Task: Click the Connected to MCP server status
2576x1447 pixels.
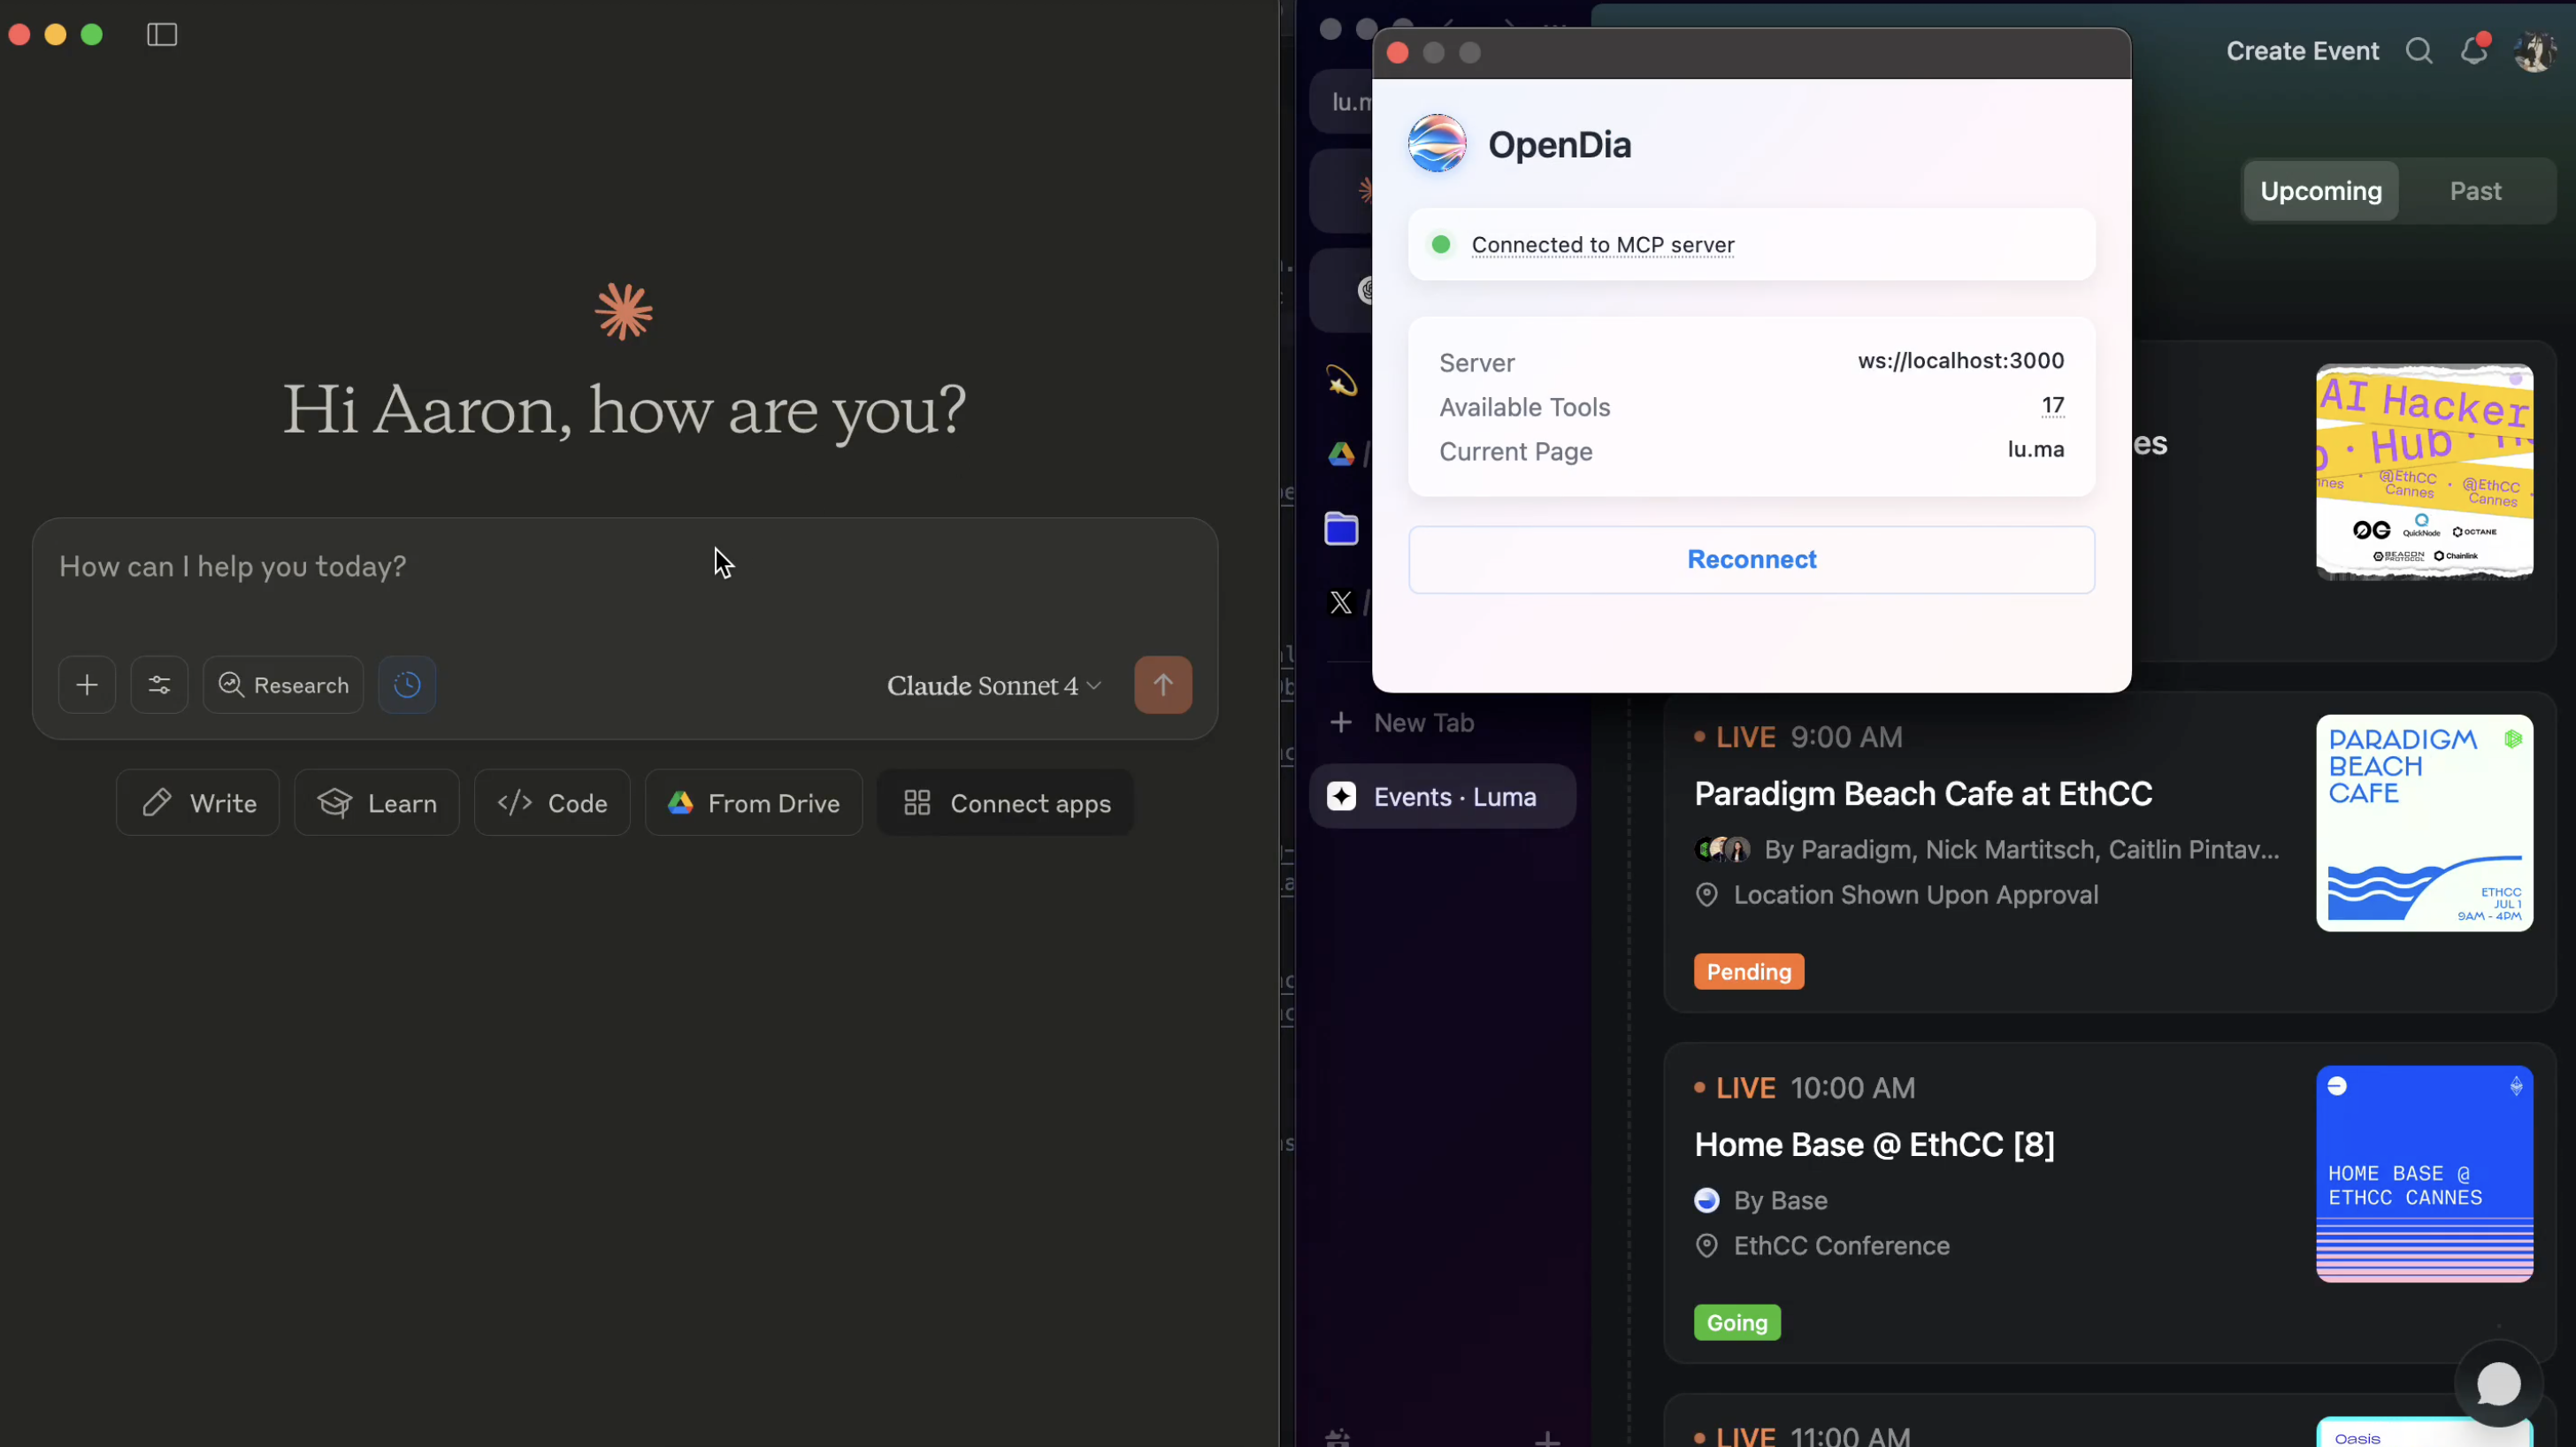Action: 1603,245
